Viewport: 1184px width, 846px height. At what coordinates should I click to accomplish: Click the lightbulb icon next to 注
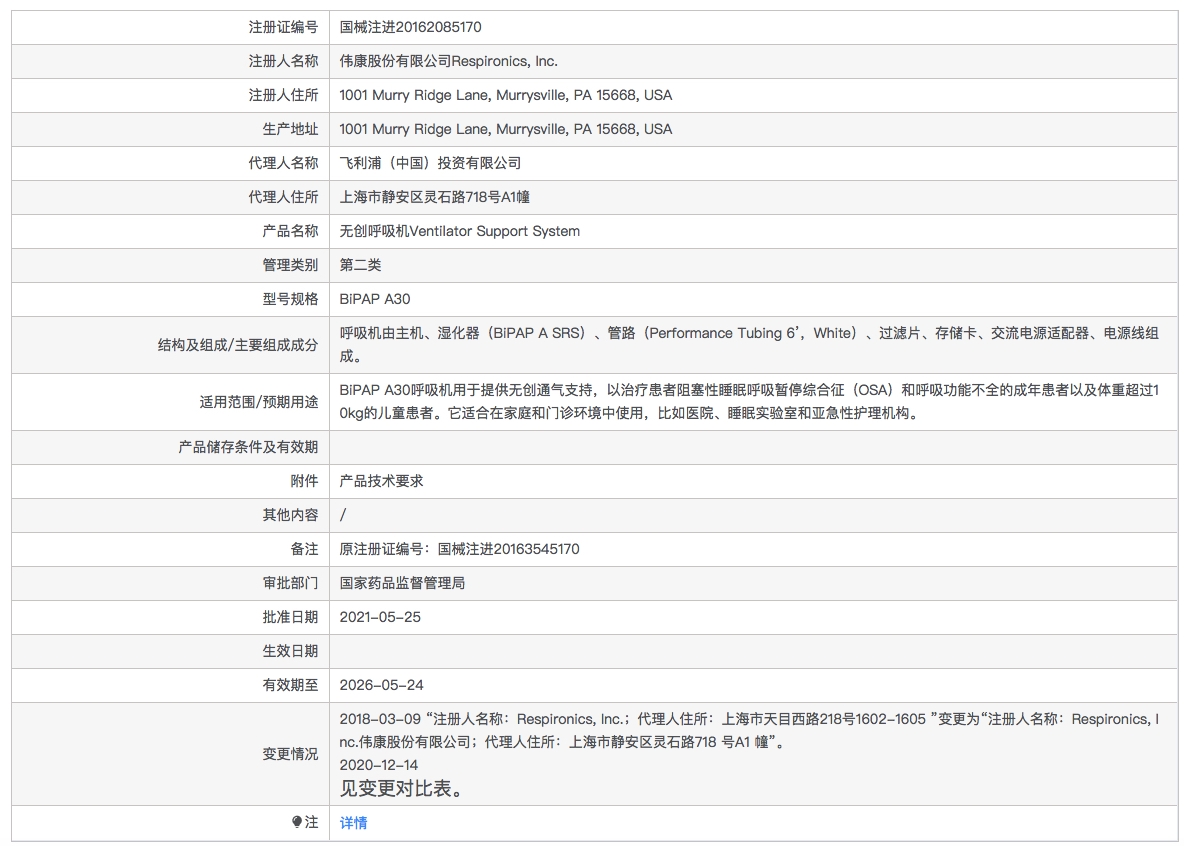(x=297, y=822)
